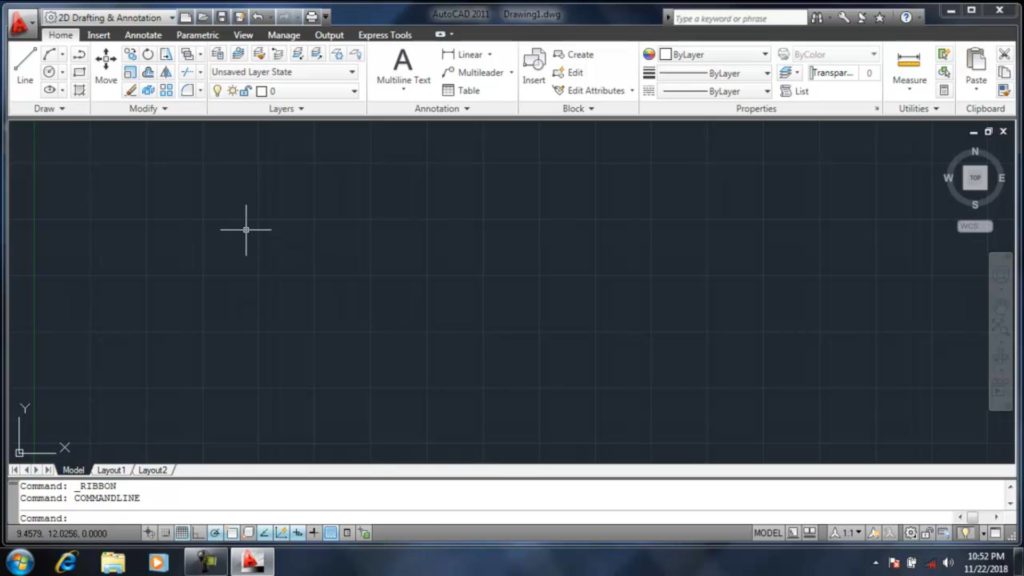The height and width of the screenshot is (576, 1024).
Task: Expand the Block panel
Action: click(x=579, y=109)
